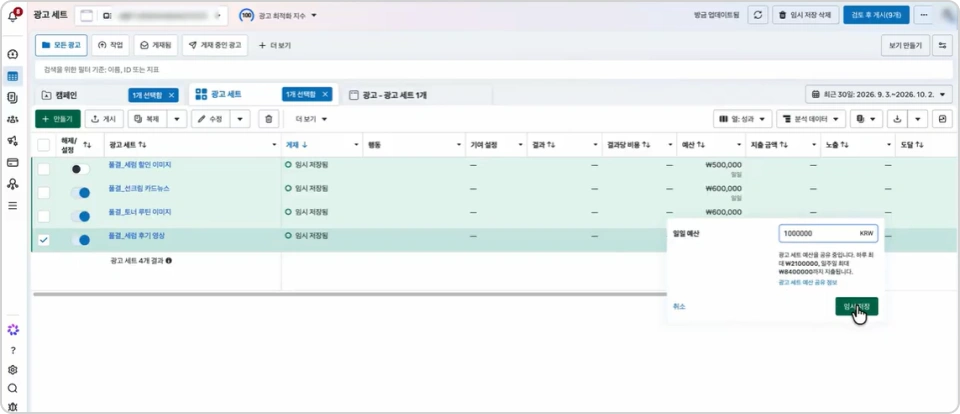Tick the checkbox for 풀결_세럼 할인 이미지

[43, 169]
